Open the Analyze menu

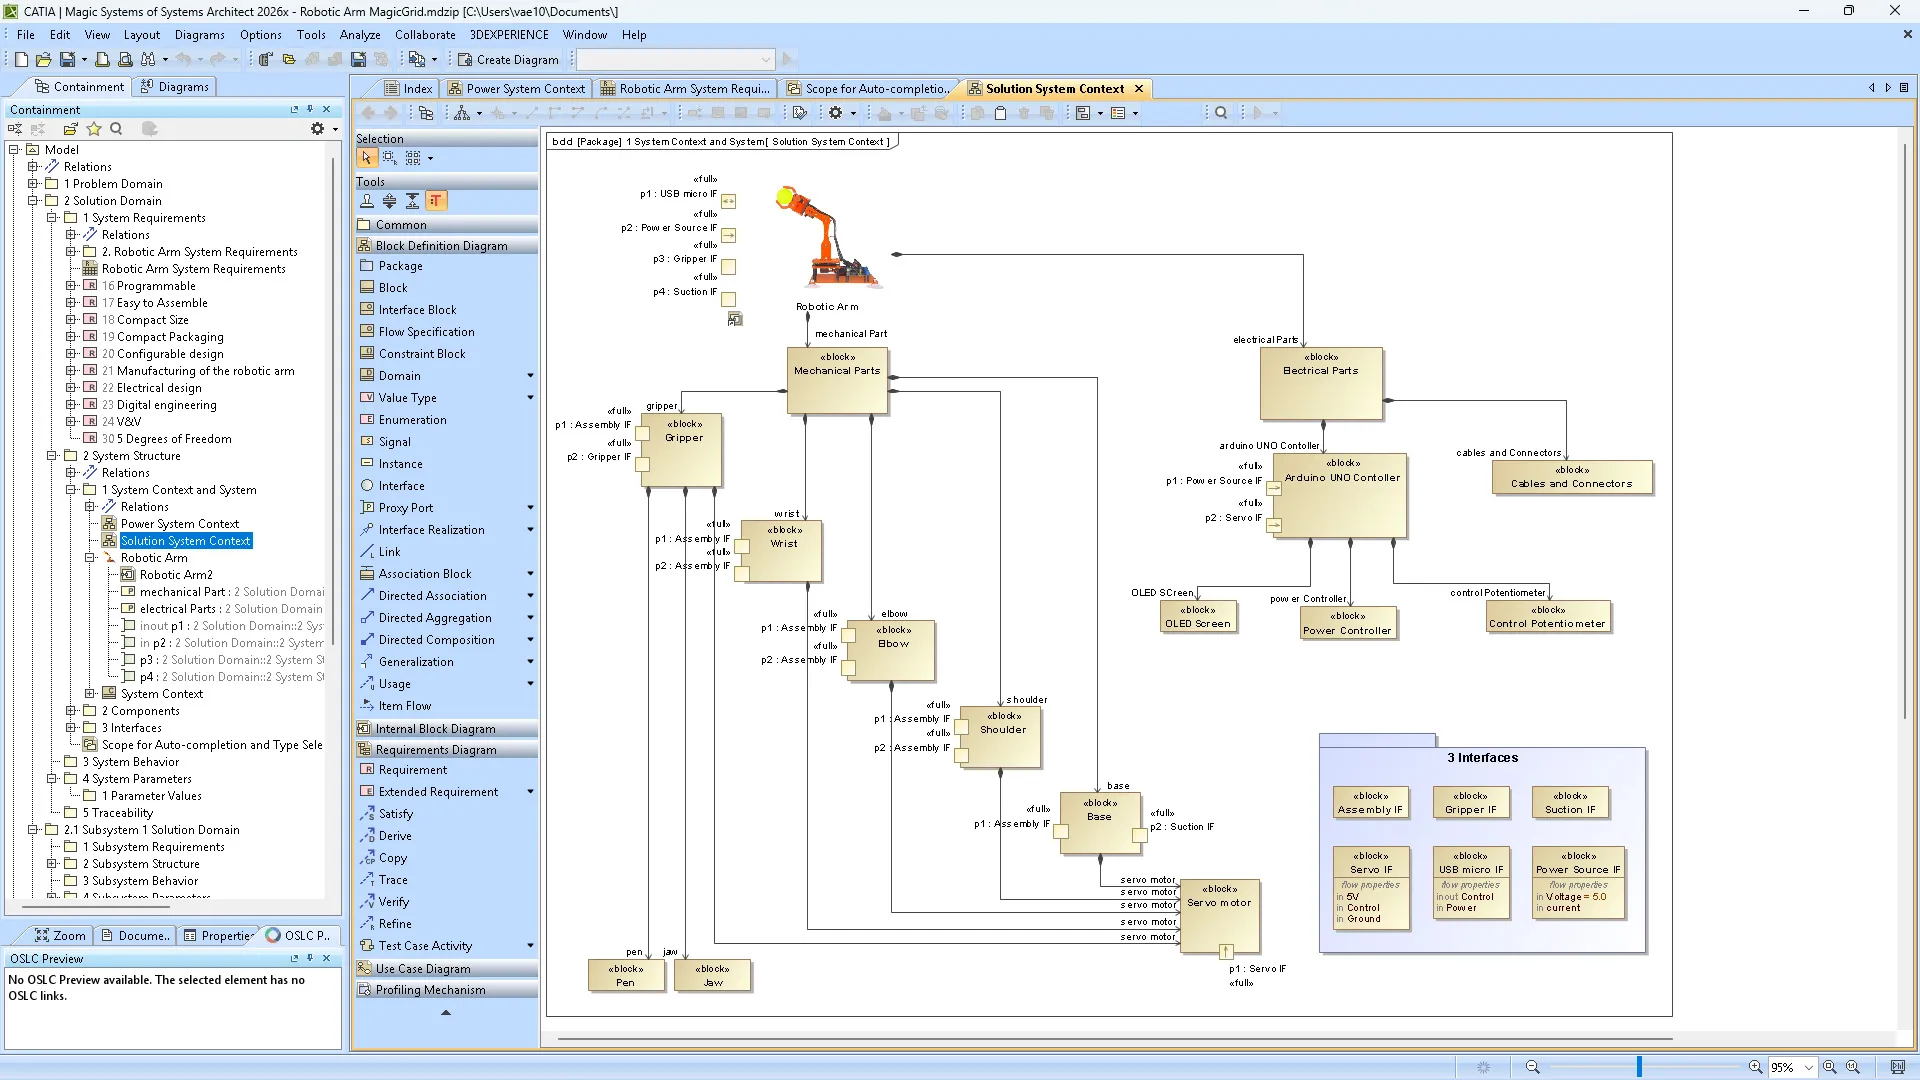pos(360,34)
